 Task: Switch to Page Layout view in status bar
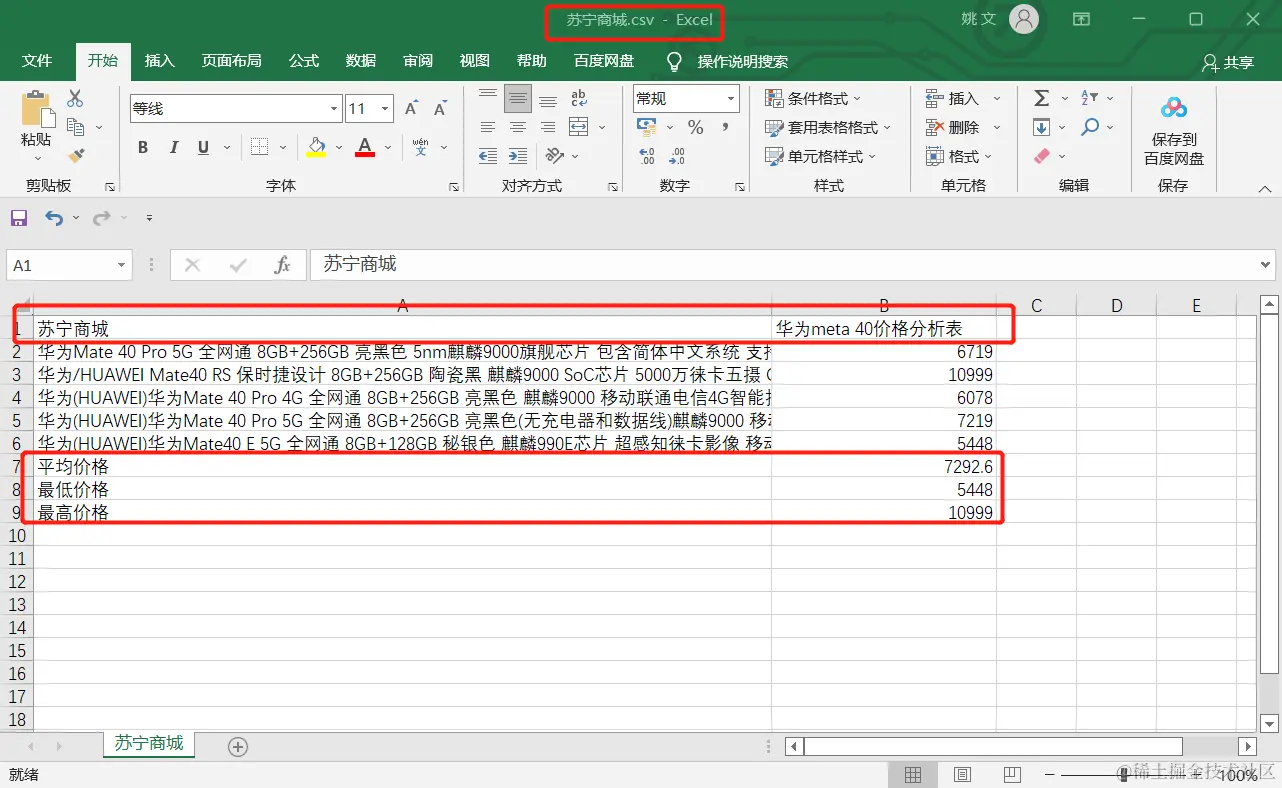pos(962,775)
